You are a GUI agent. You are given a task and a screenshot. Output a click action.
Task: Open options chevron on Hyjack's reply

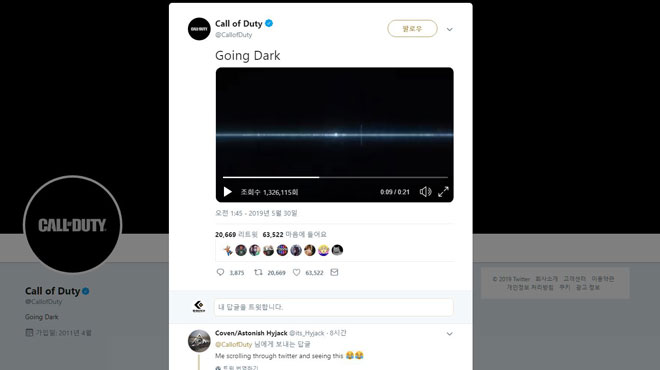tap(450, 334)
